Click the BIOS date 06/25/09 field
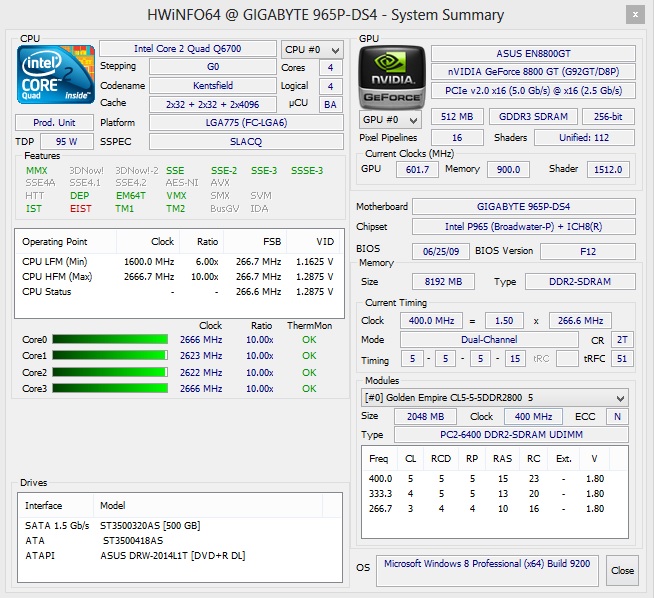Screen dimensions: 654x598 pyautogui.click(x=441, y=251)
